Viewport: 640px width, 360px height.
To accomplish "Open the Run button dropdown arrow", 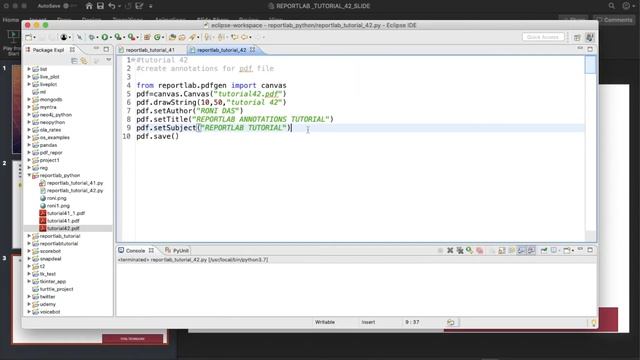I will [x=110, y=38].
